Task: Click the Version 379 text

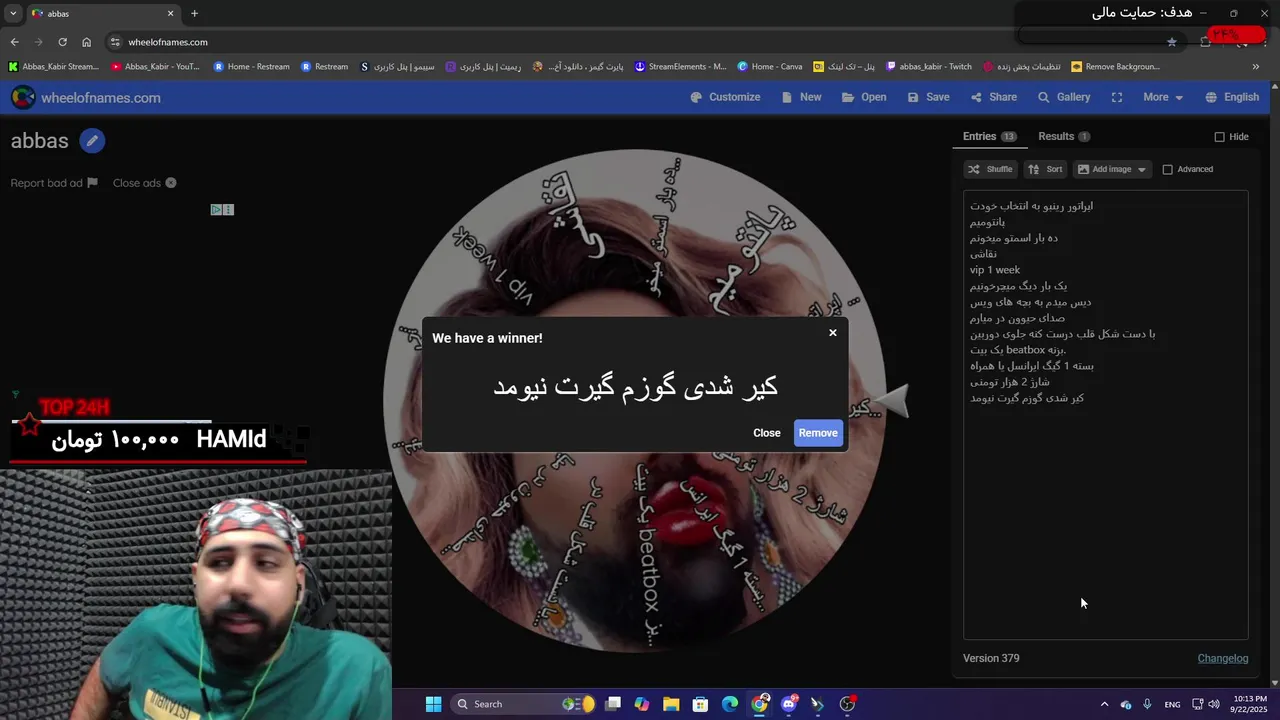Action: coord(991,658)
